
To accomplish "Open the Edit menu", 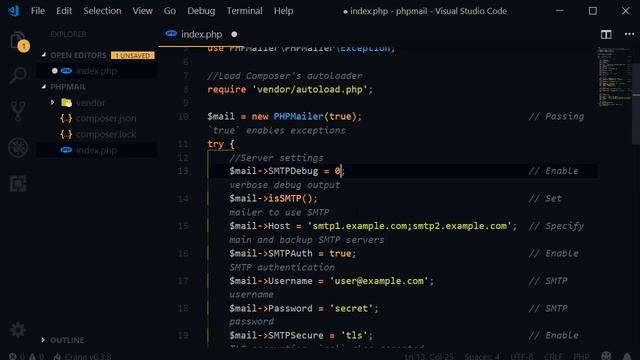I will [64, 11].
